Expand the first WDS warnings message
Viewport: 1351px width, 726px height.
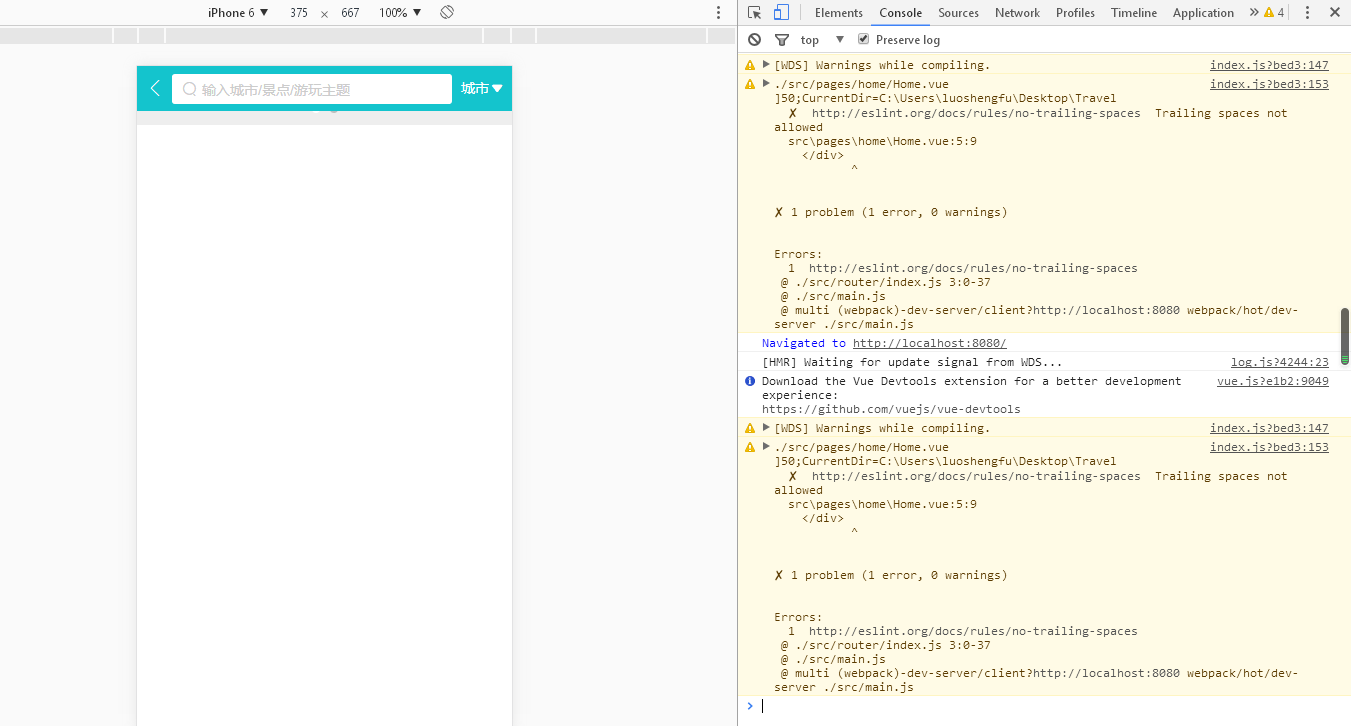click(x=766, y=65)
